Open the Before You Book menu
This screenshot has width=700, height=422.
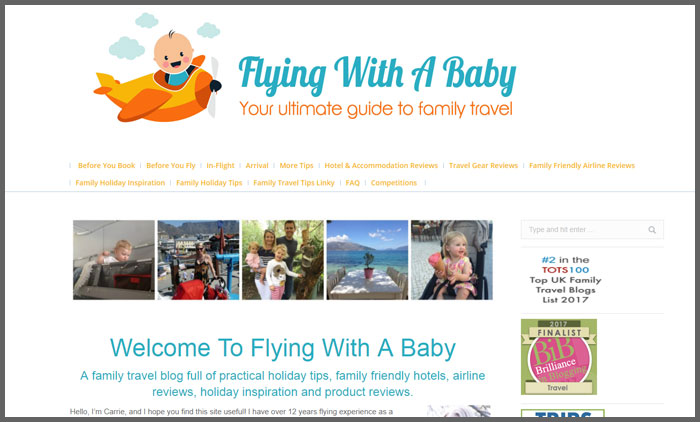(x=106, y=166)
